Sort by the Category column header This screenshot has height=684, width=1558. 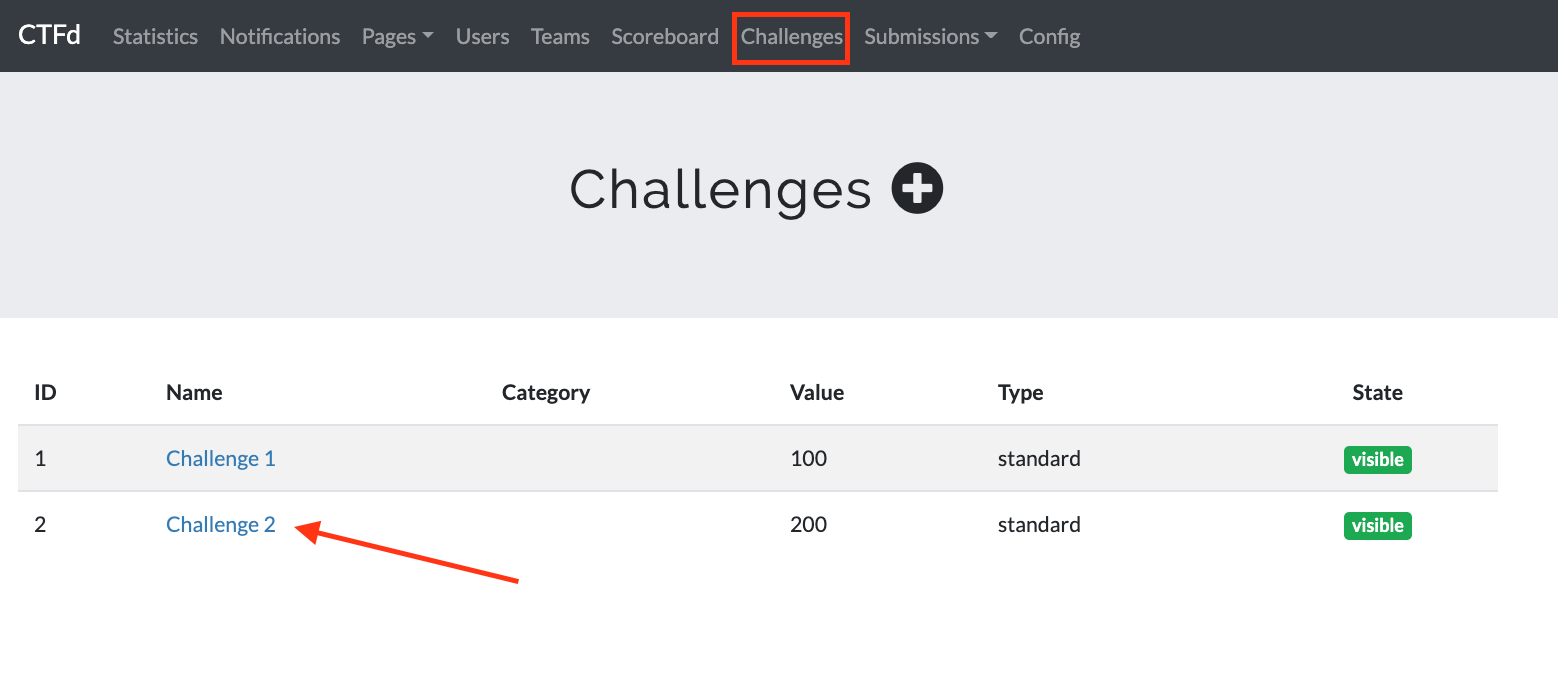(545, 393)
